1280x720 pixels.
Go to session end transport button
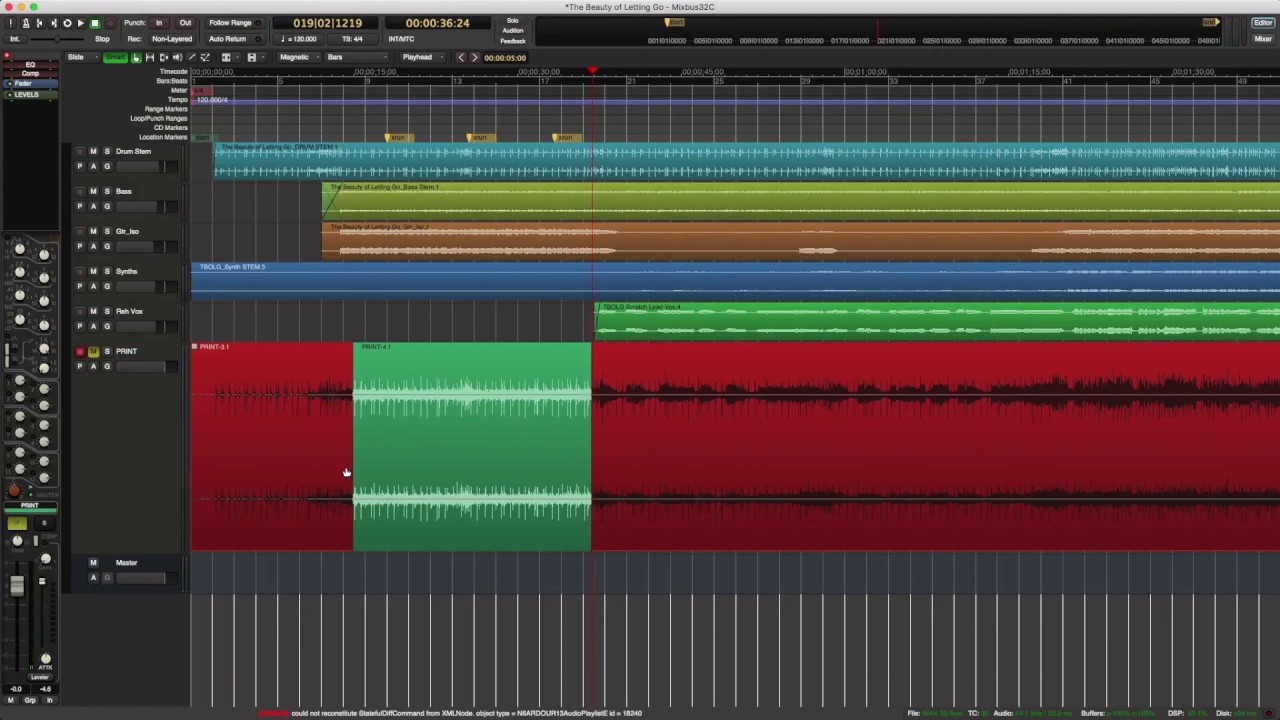53,23
